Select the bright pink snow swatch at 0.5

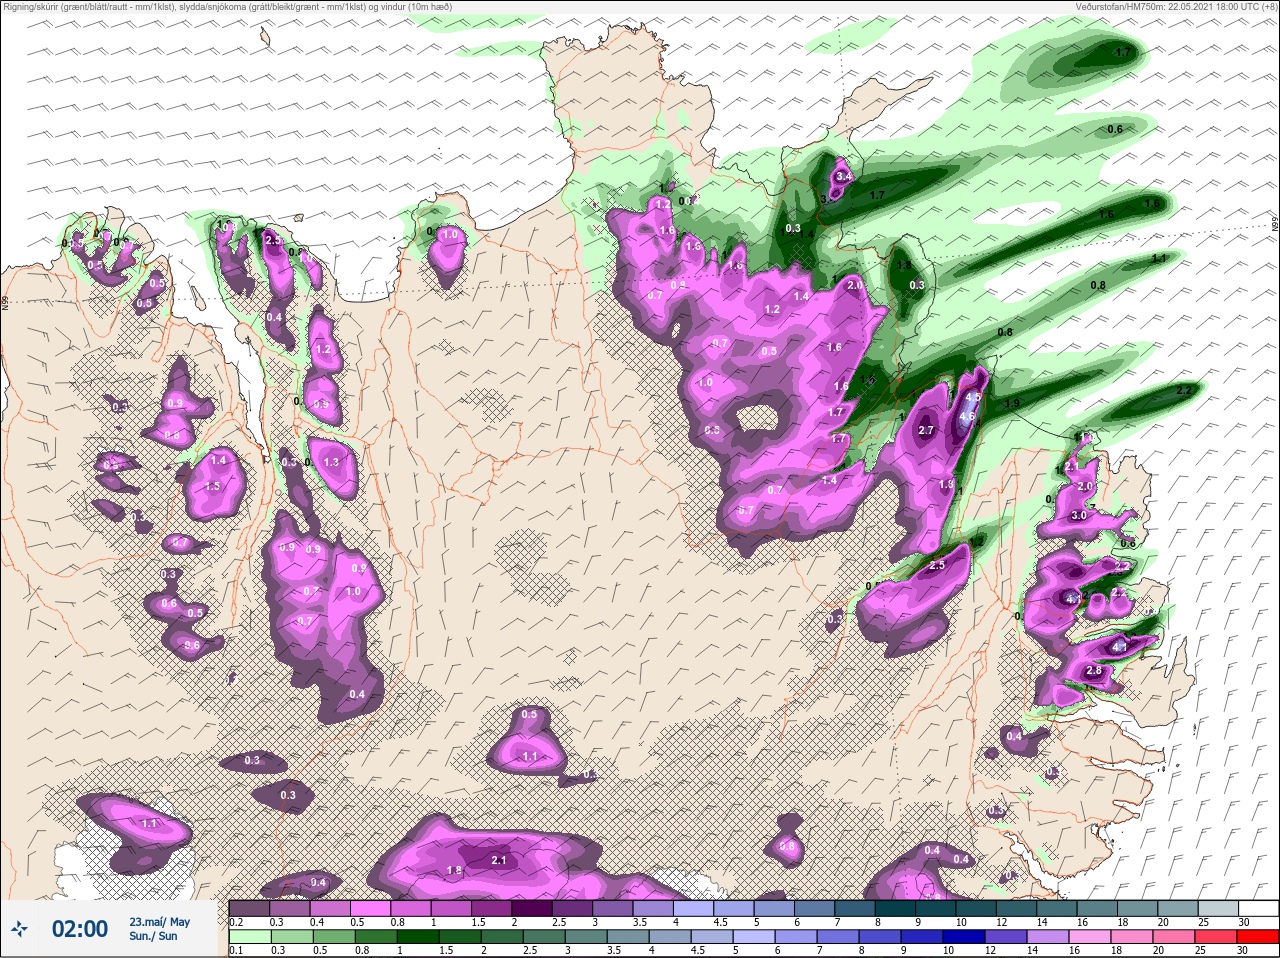point(372,908)
